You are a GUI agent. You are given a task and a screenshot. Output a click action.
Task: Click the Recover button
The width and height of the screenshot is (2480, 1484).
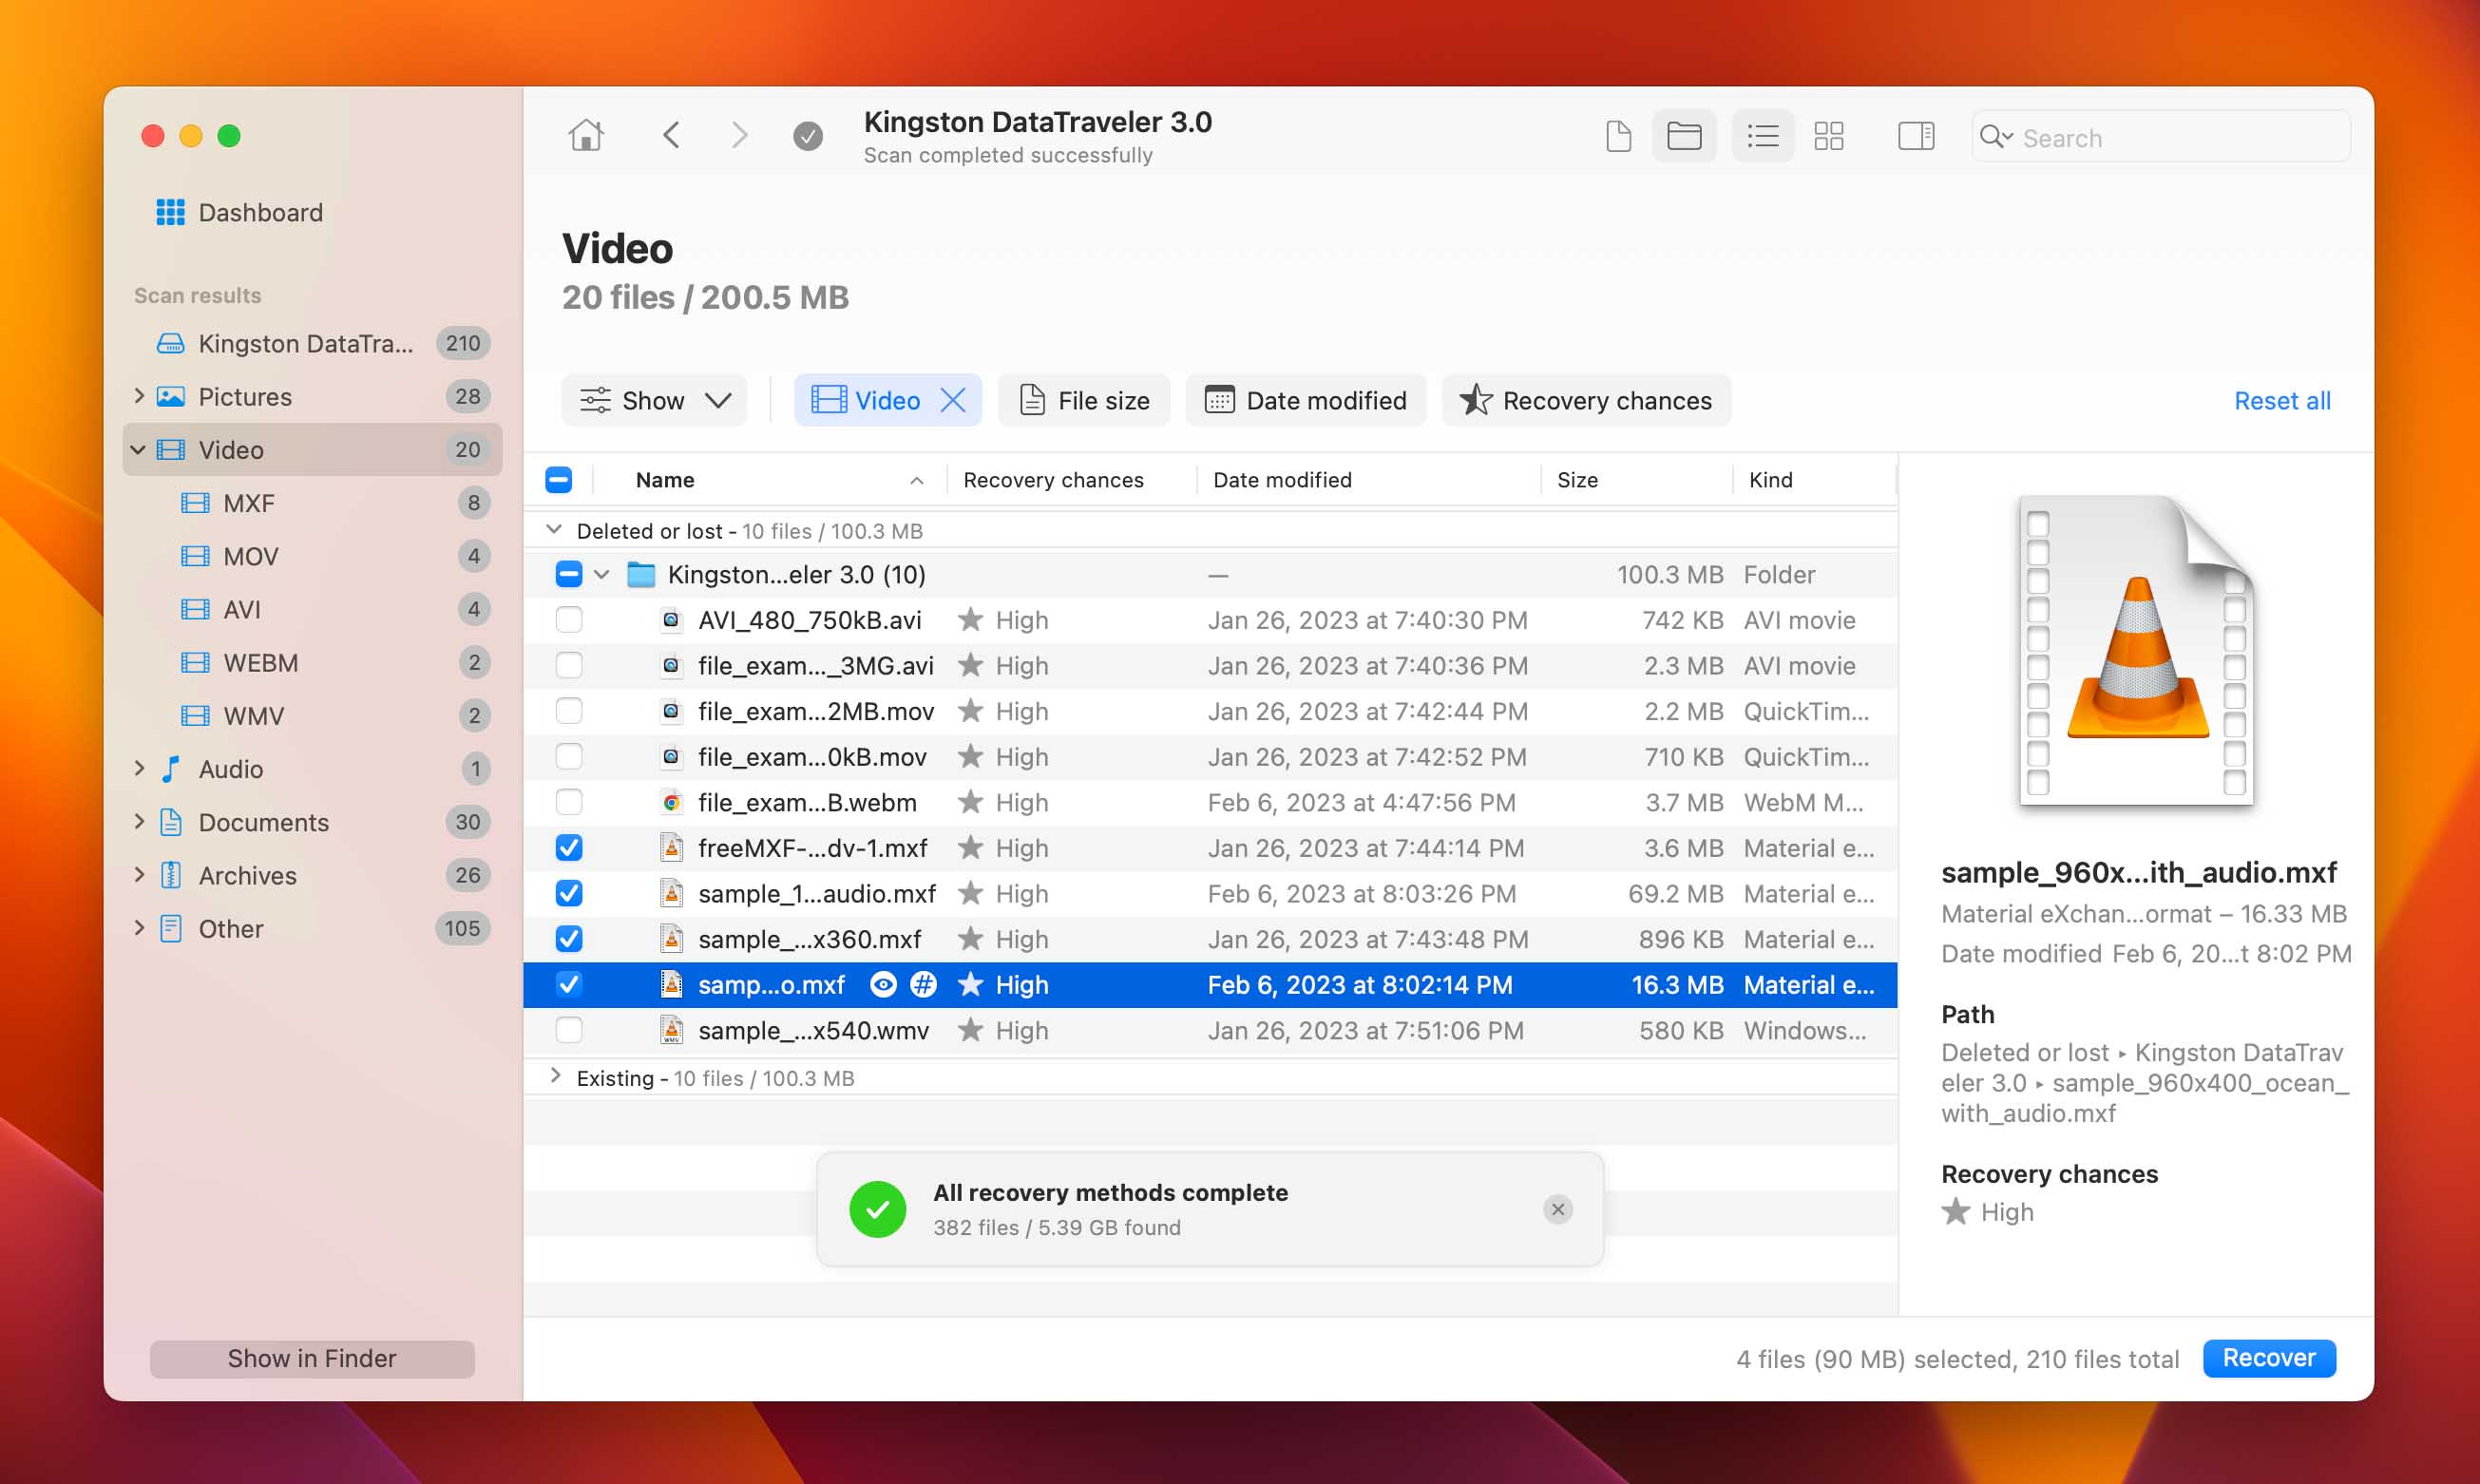[2269, 1358]
